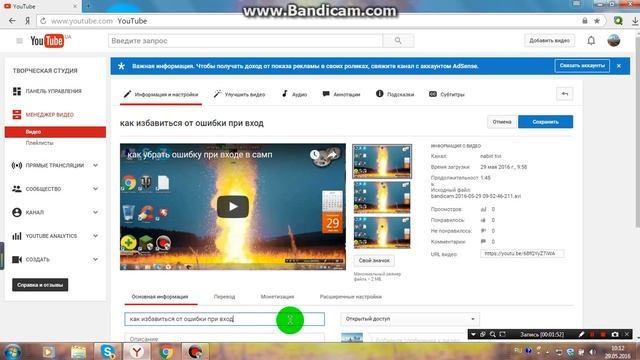Image resolution: width=640 pixels, height=360 pixels.
Task: Open Google Chrome from the taskbar
Action: (166, 351)
